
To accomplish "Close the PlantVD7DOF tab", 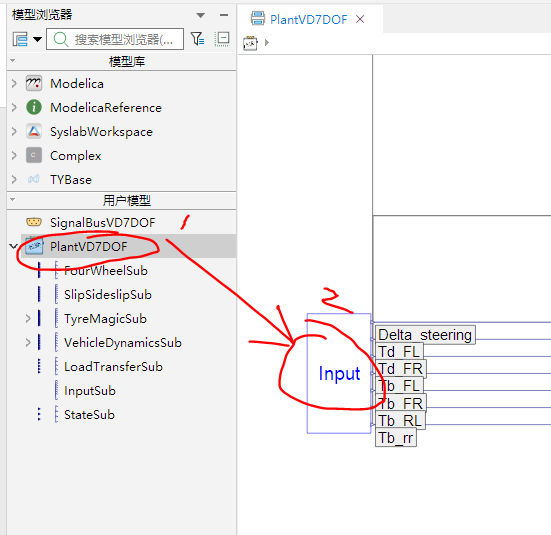I will [x=360, y=19].
